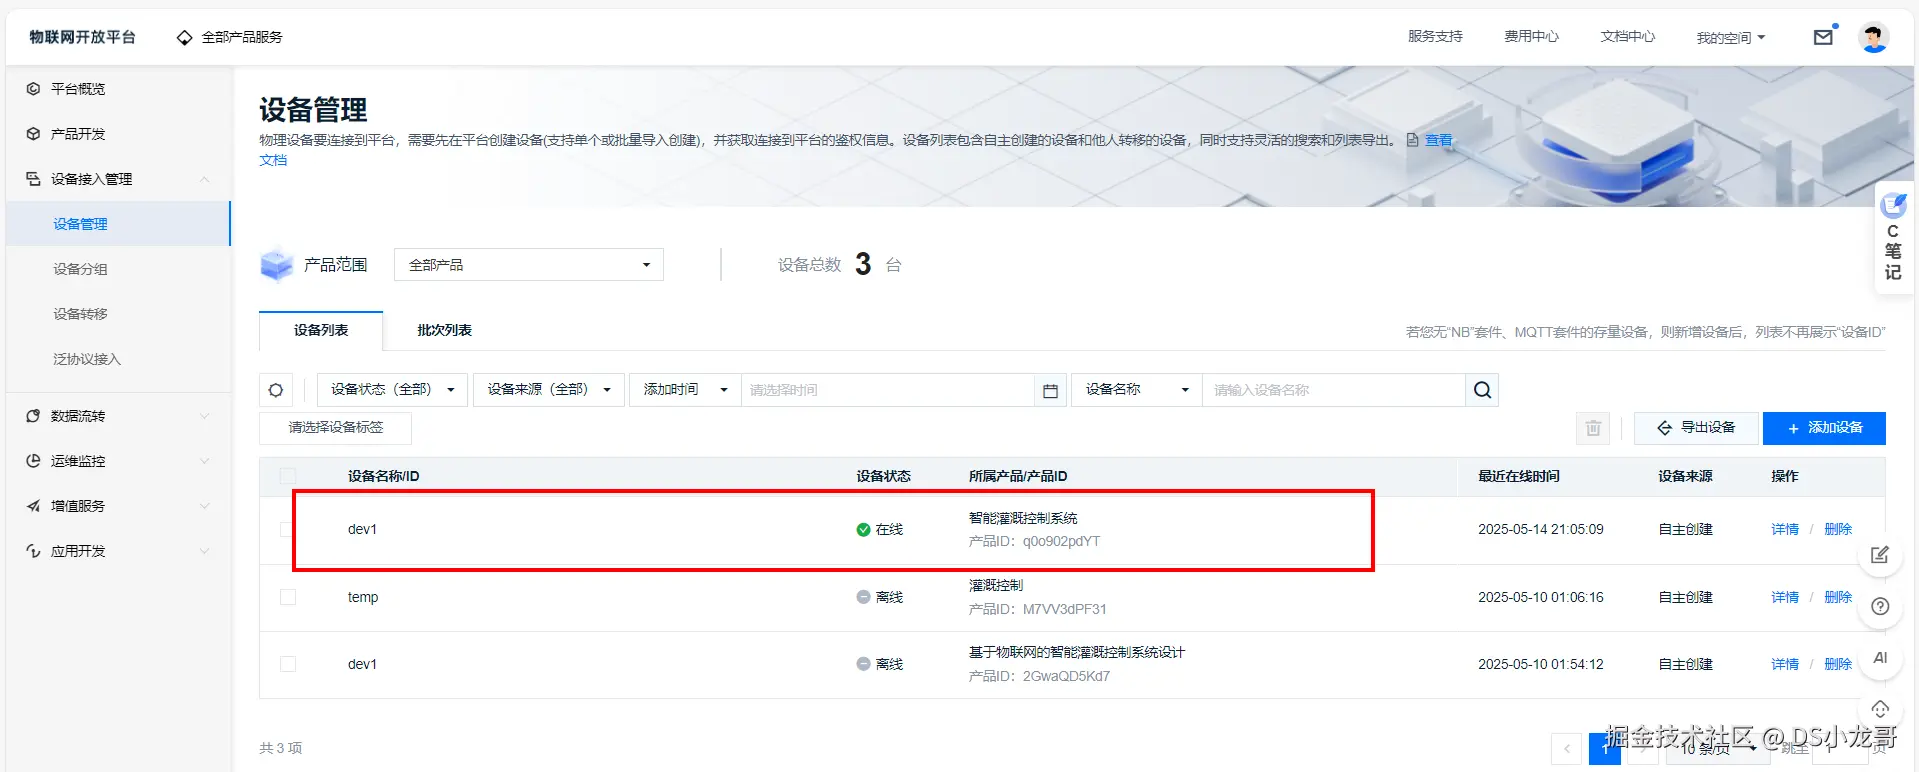Open the C笔记 notes widget
The height and width of the screenshot is (772, 1919).
(x=1893, y=237)
